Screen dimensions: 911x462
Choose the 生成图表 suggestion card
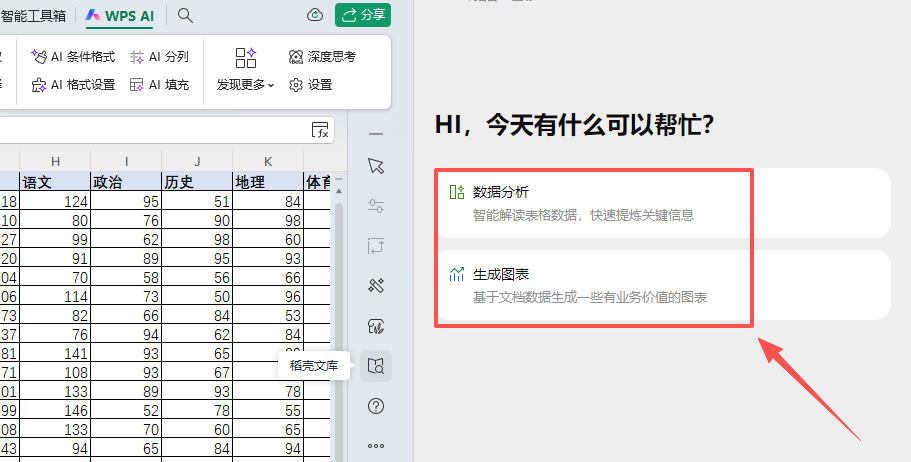pos(663,285)
